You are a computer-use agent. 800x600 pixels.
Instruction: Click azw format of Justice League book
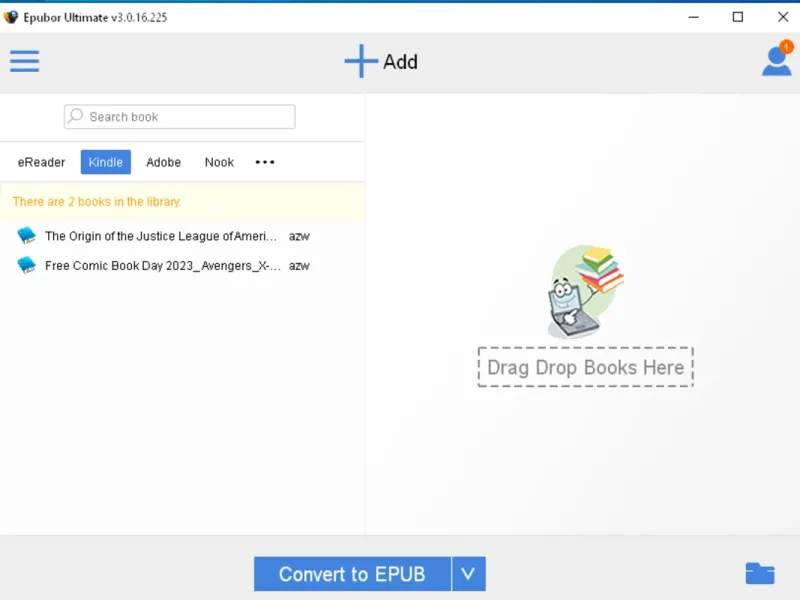click(x=299, y=236)
